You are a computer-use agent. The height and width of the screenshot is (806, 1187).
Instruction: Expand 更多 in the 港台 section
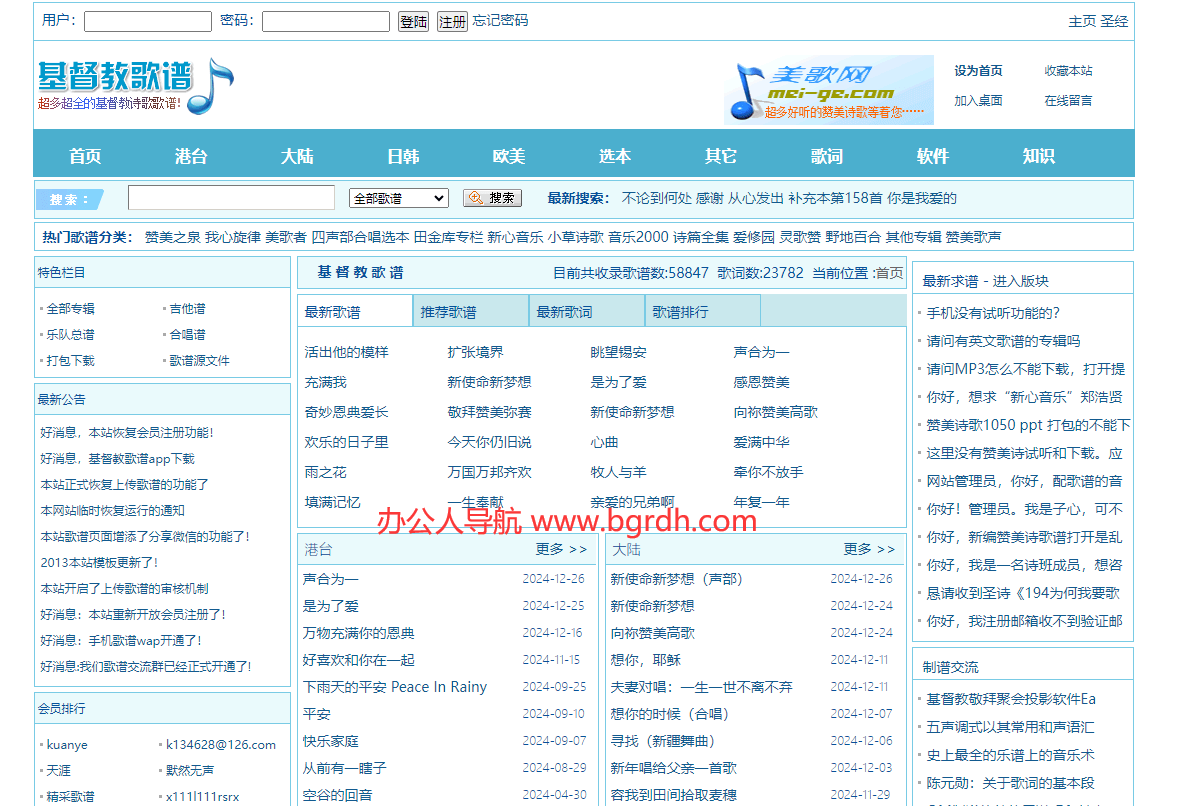(561, 549)
